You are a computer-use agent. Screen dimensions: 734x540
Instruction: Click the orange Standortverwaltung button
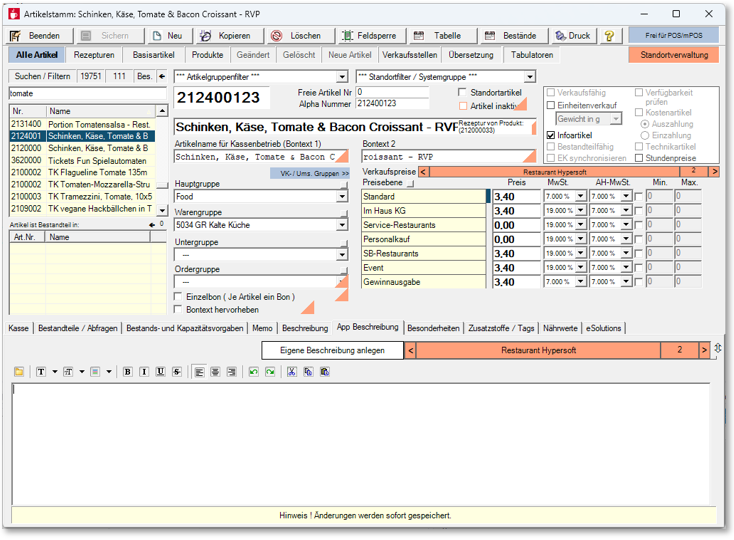(673, 55)
